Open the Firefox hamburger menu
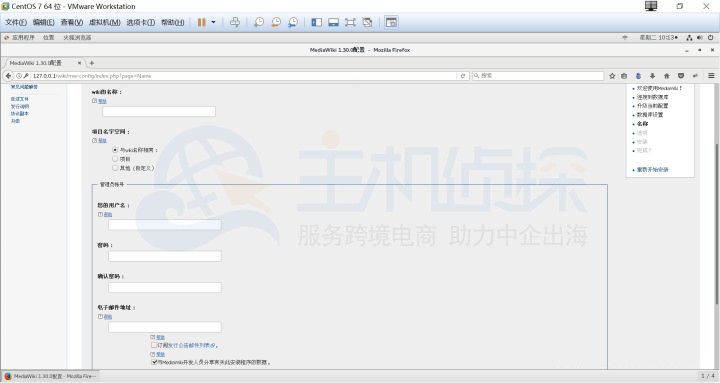Screen dimensions: 720x383 click(x=711, y=76)
